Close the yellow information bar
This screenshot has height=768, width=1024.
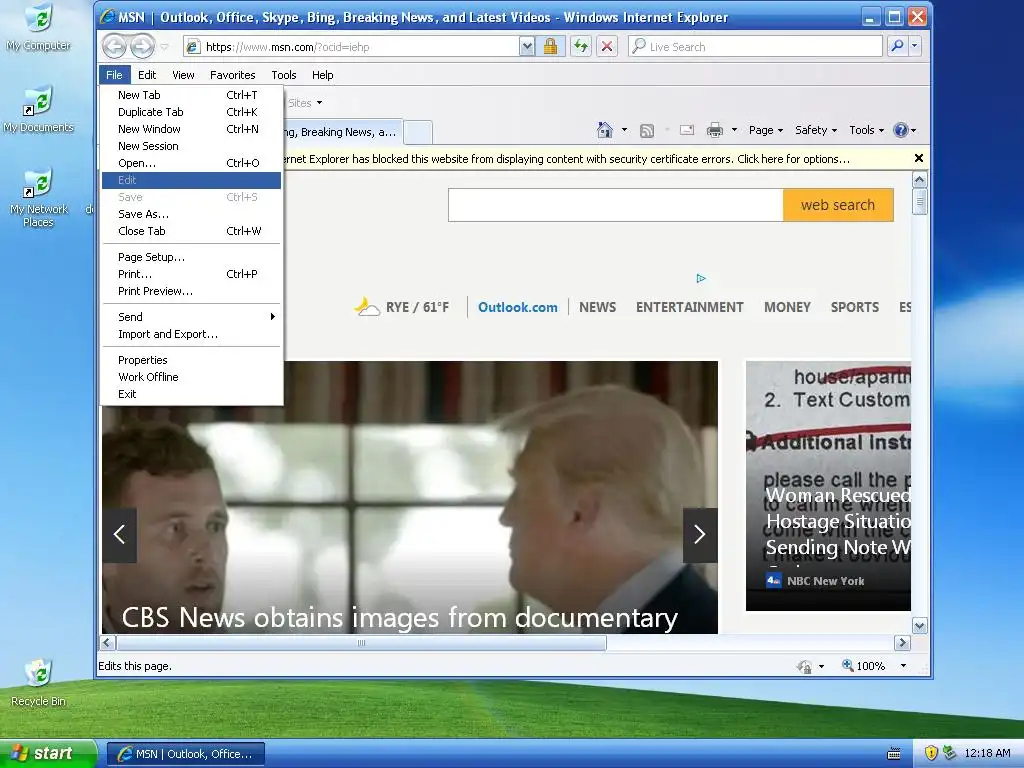[x=919, y=158]
